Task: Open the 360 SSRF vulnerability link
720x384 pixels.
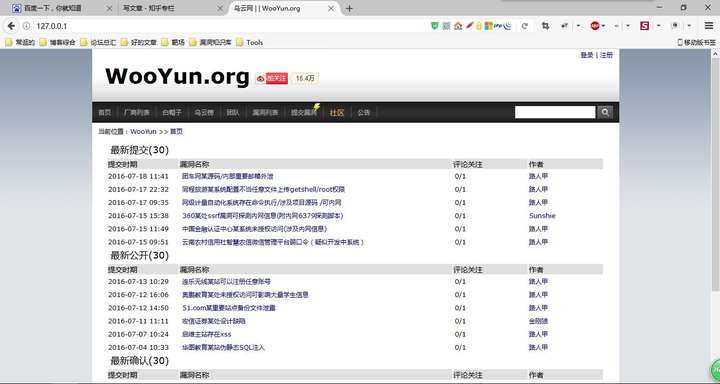Action: (263, 215)
